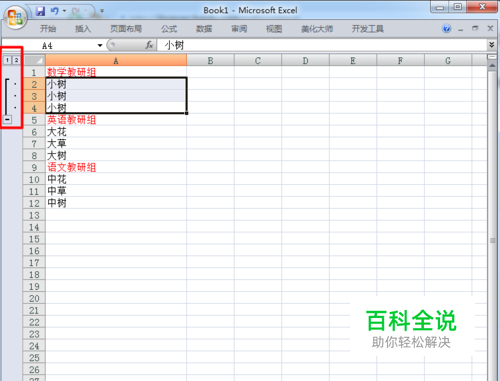Select column C header
The width and height of the screenshot is (500, 381).
(258, 61)
